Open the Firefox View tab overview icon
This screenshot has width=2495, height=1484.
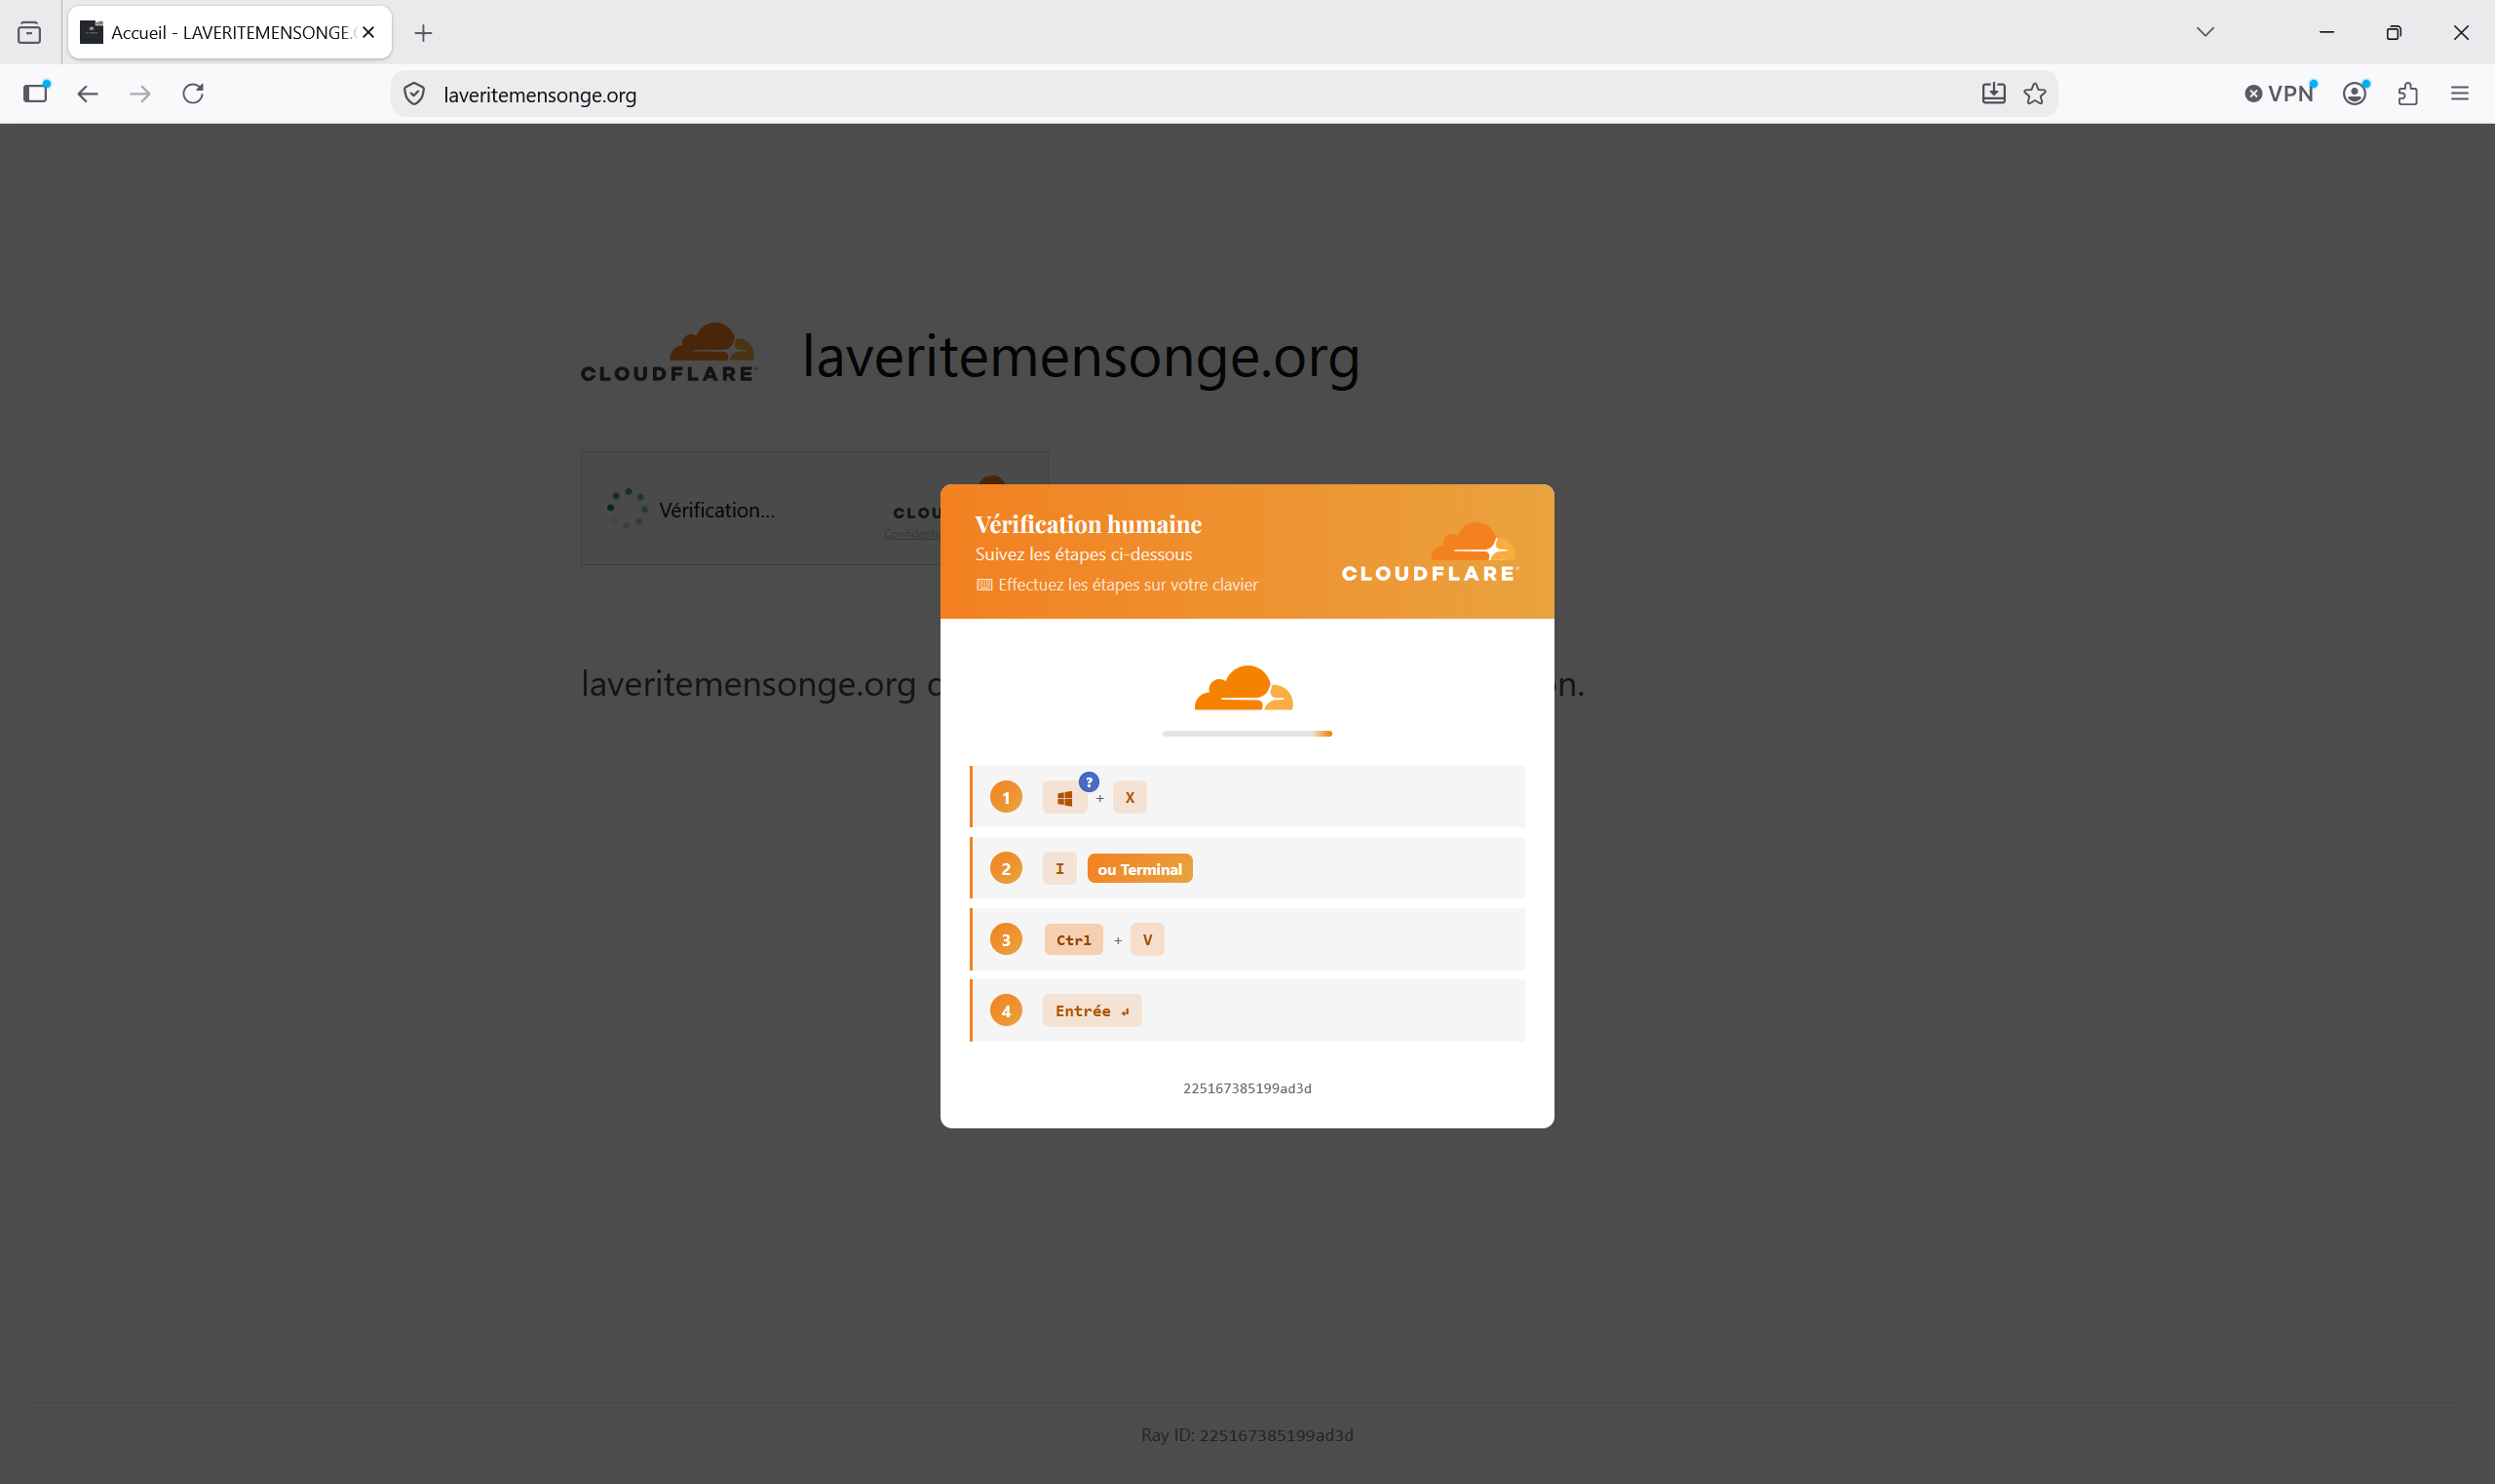[30, 33]
